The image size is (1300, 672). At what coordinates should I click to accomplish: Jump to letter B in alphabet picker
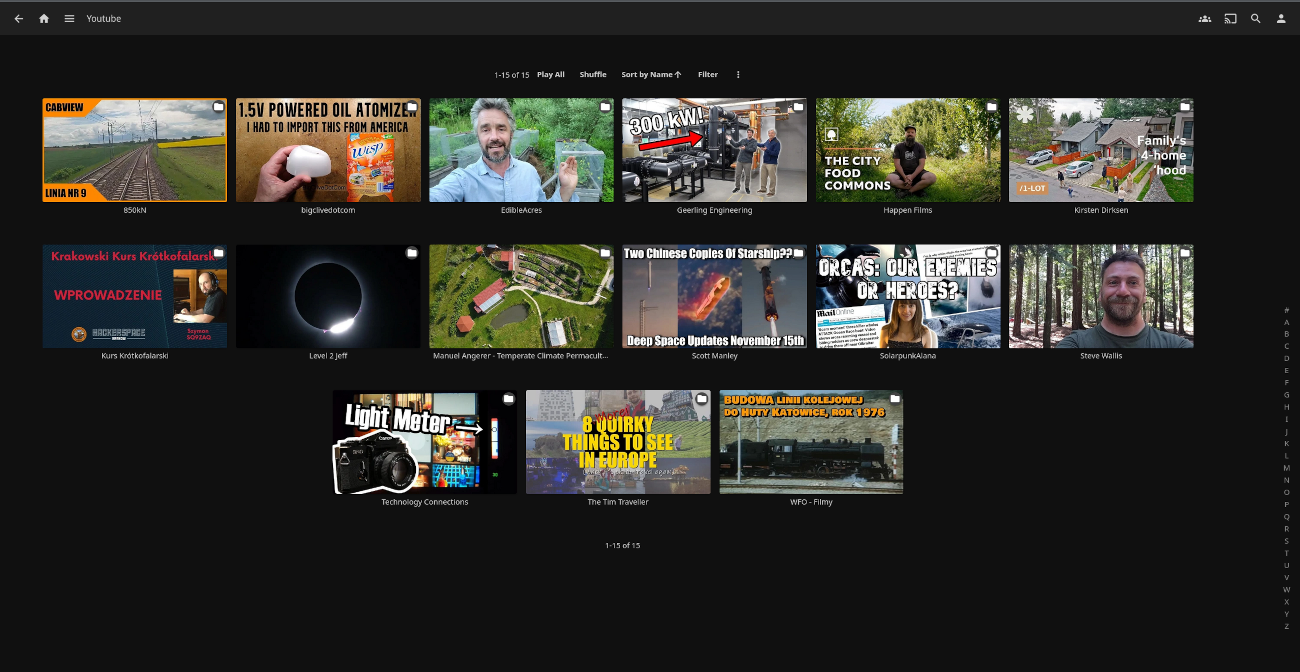1287,334
